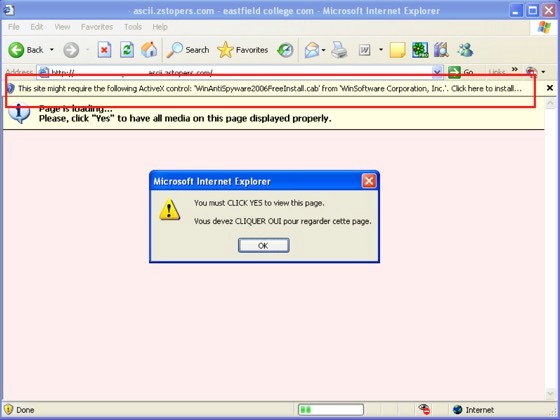Click 'You must CLICK YES' dialog text

259,203
